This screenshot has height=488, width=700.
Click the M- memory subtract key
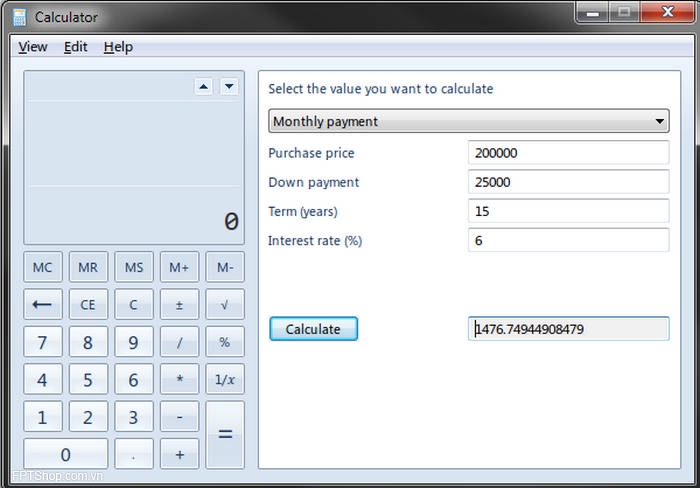tap(225, 267)
